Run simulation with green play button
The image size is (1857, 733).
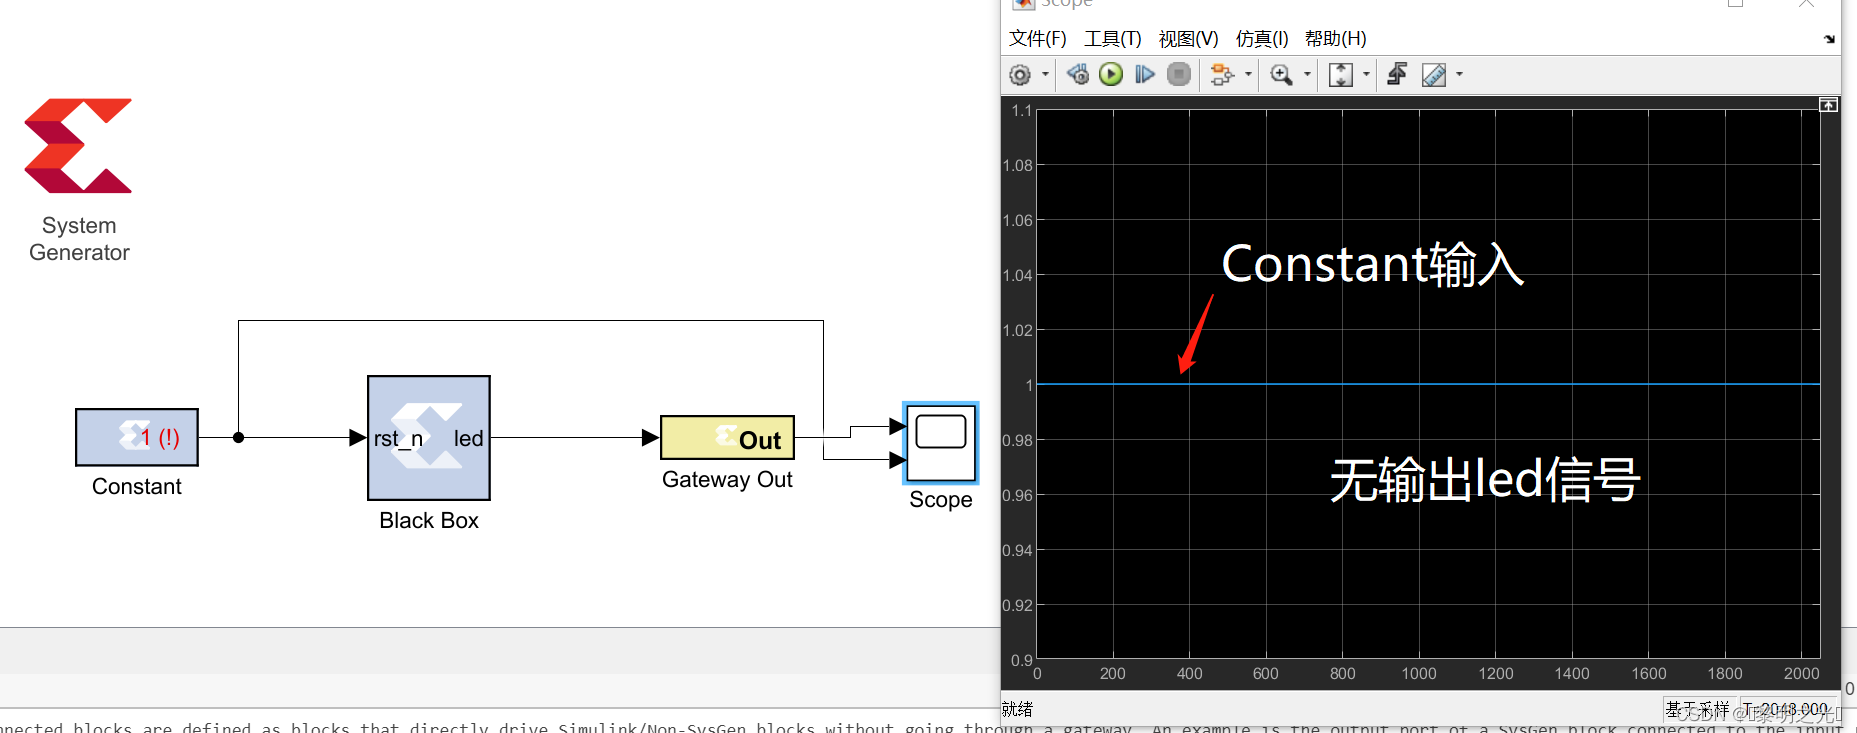(x=1111, y=75)
